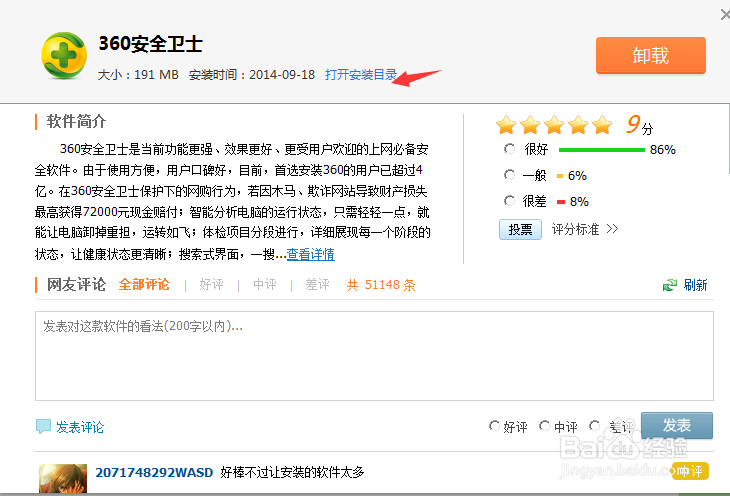Image resolution: width=730 pixels, height=496 pixels.
Task: Switch to the 全部评论 tab
Action: click(x=144, y=284)
